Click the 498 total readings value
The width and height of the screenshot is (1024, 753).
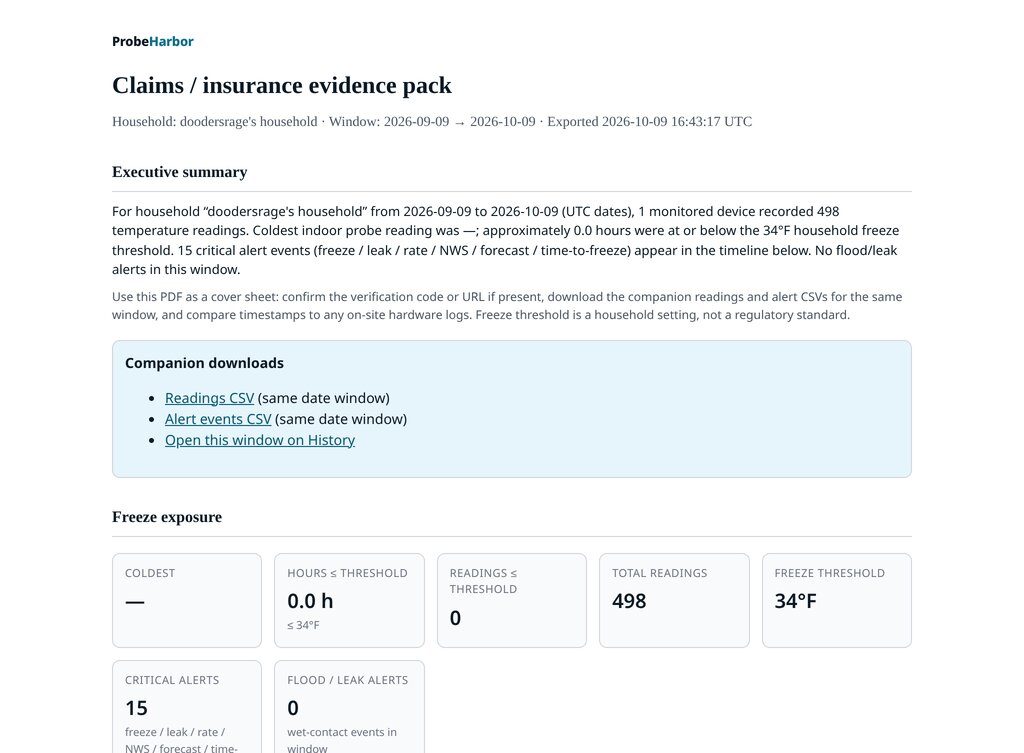629,601
